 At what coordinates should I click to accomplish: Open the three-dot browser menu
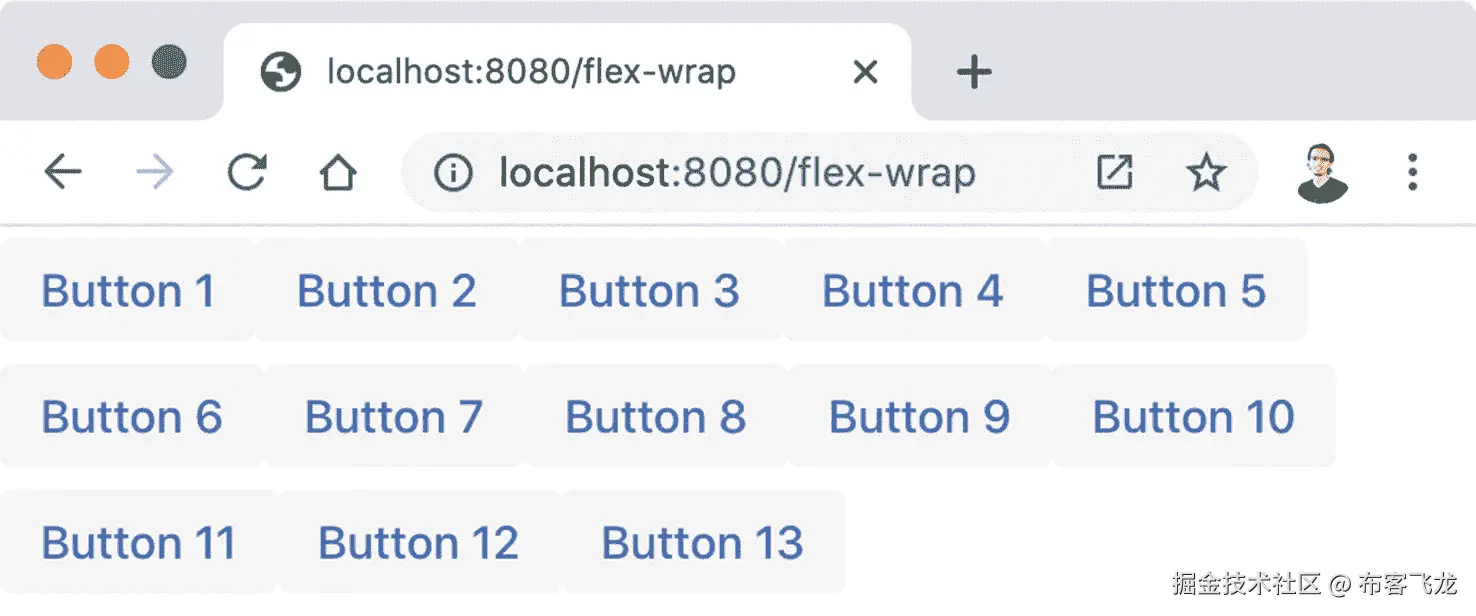pos(1412,173)
